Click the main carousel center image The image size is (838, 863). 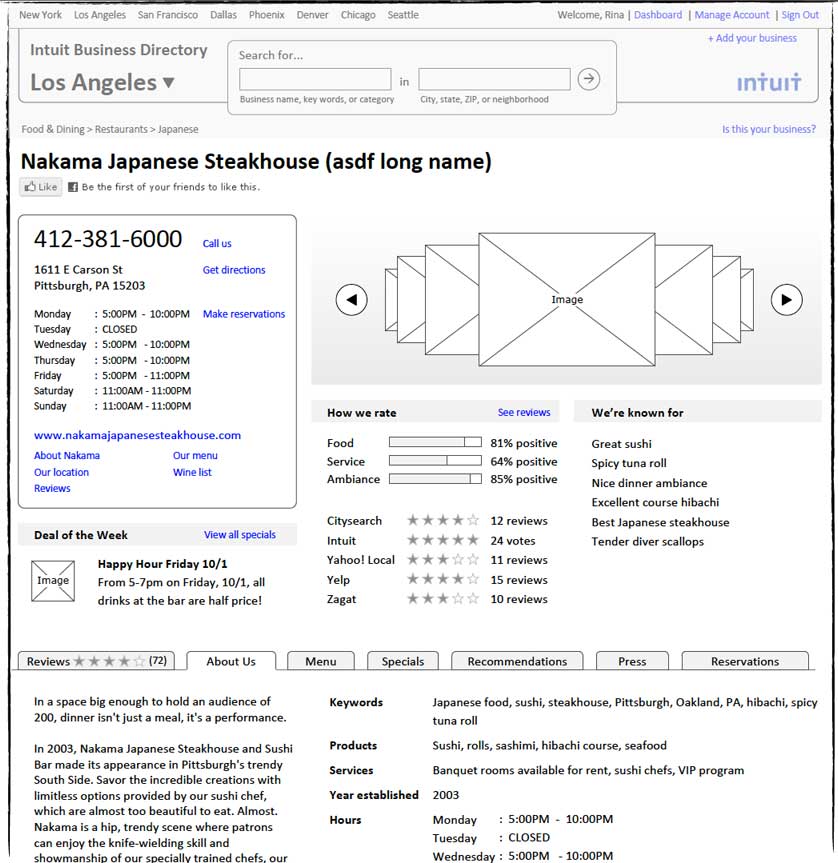[x=567, y=299]
